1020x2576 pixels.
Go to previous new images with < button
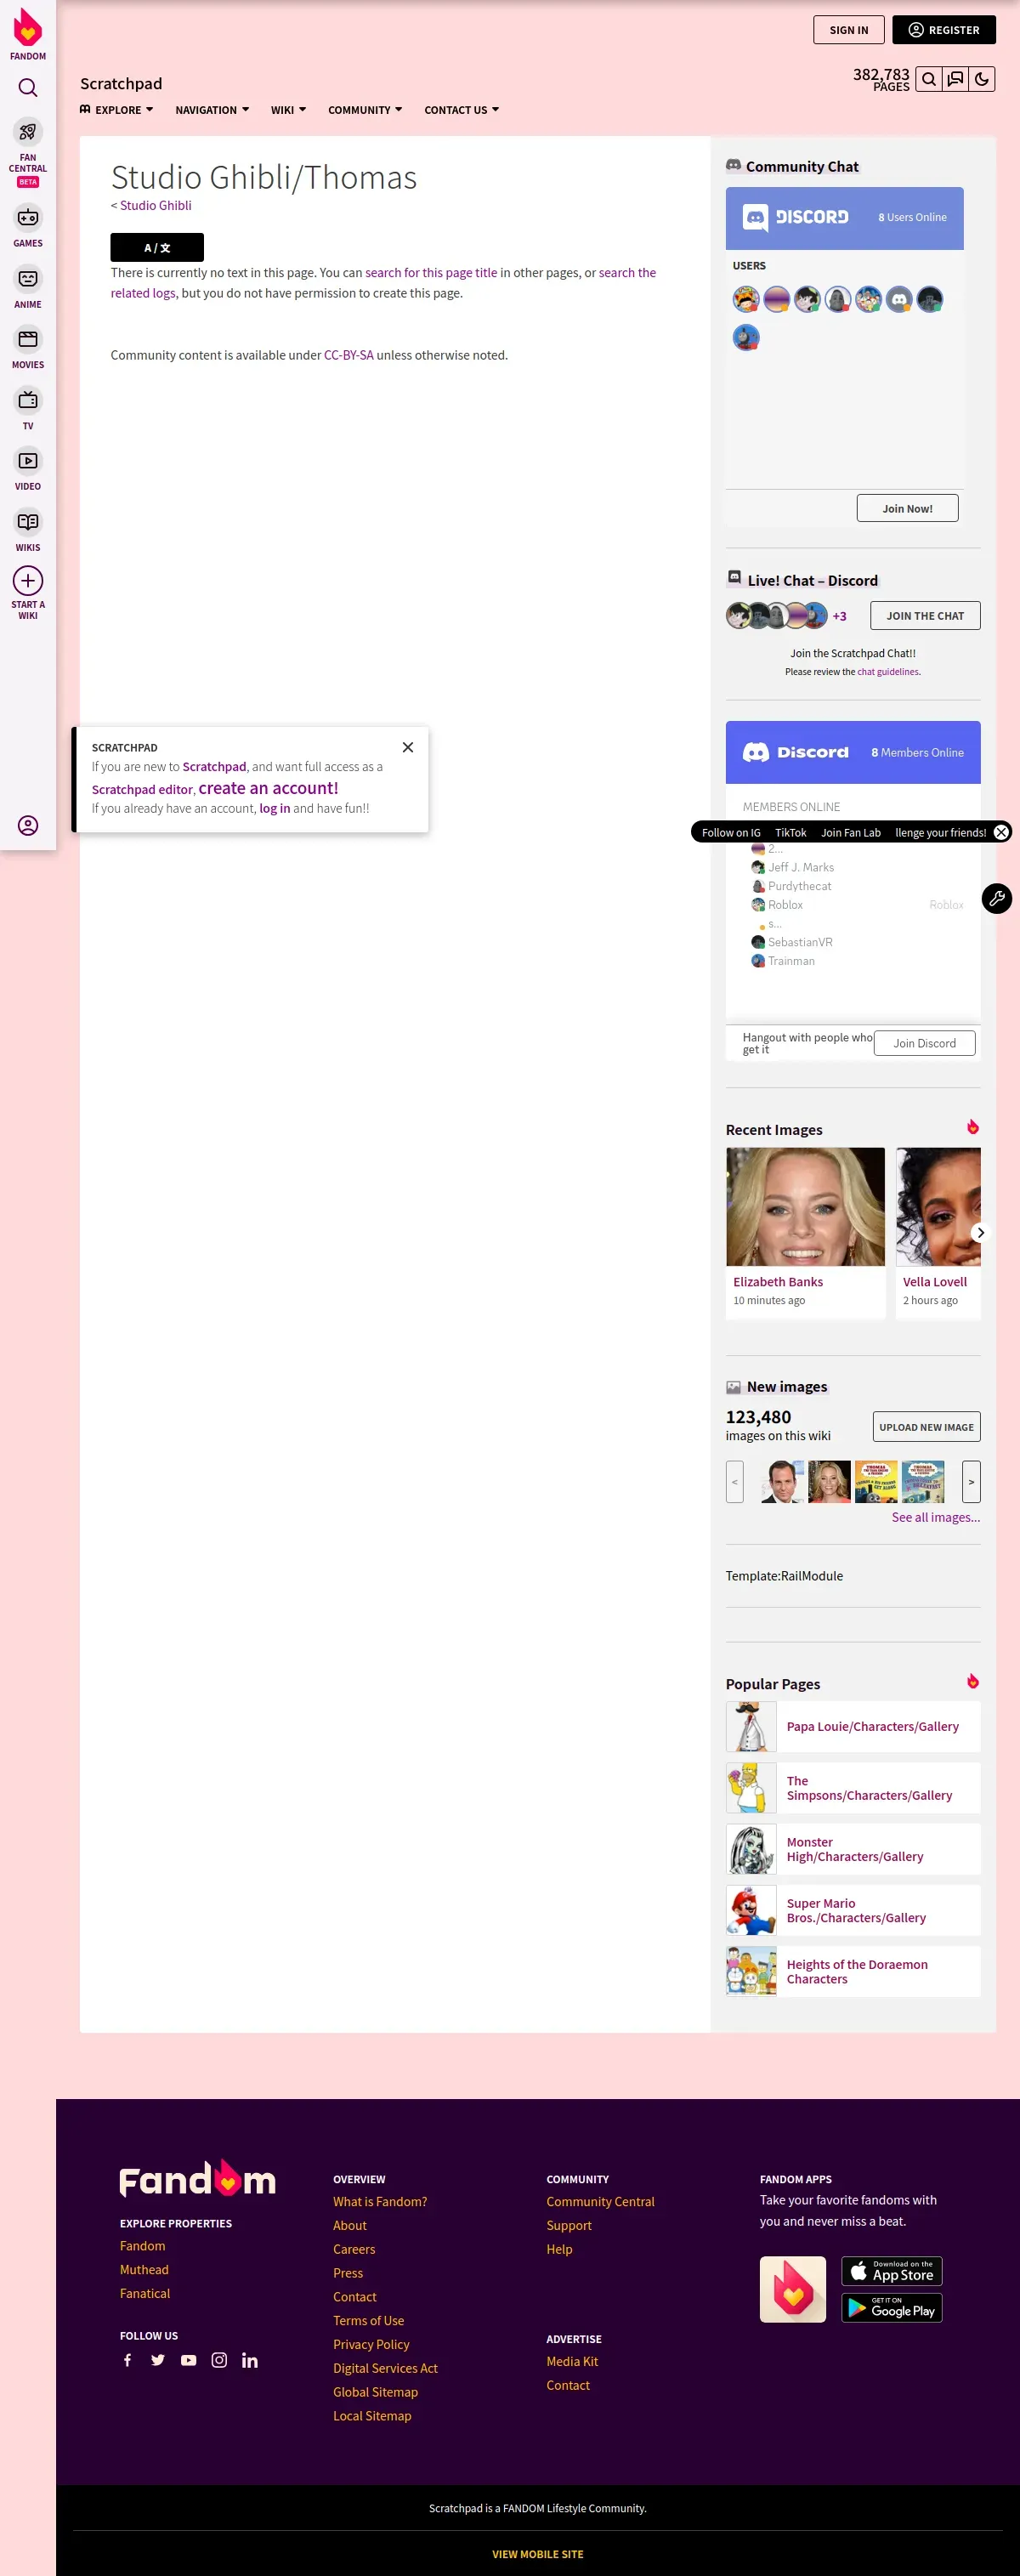pyautogui.click(x=735, y=1481)
